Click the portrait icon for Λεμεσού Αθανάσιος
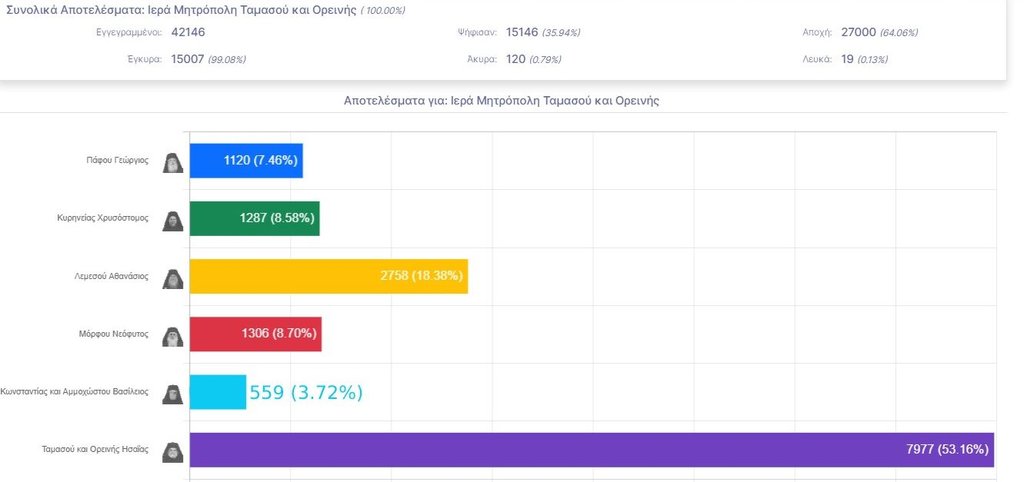 [173, 279]
